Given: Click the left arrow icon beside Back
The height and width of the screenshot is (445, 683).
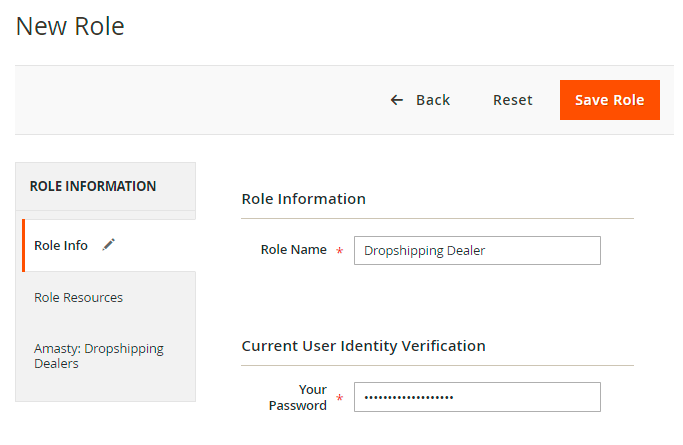Looking at the screenshot, I should click(397, 100).
